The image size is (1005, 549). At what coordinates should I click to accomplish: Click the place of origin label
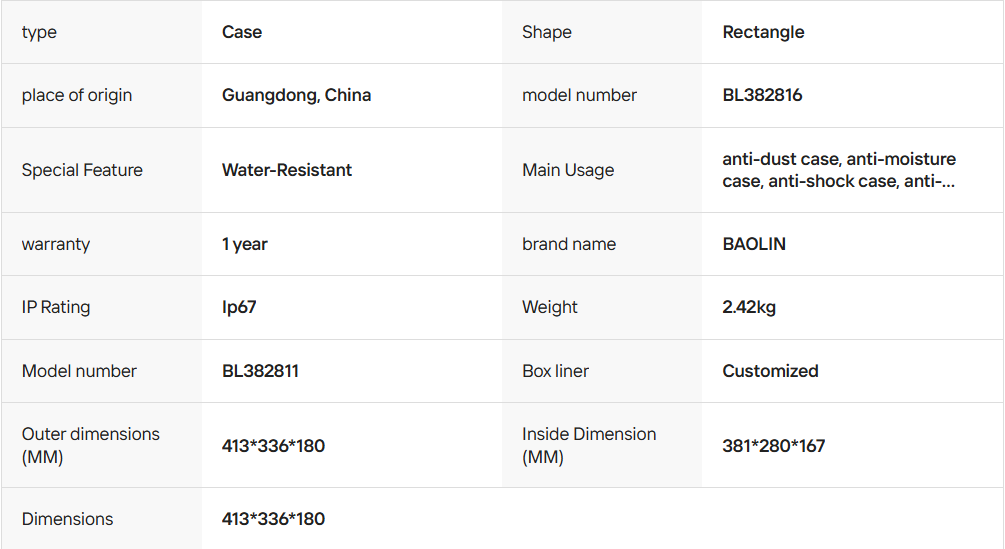[77, 96]
